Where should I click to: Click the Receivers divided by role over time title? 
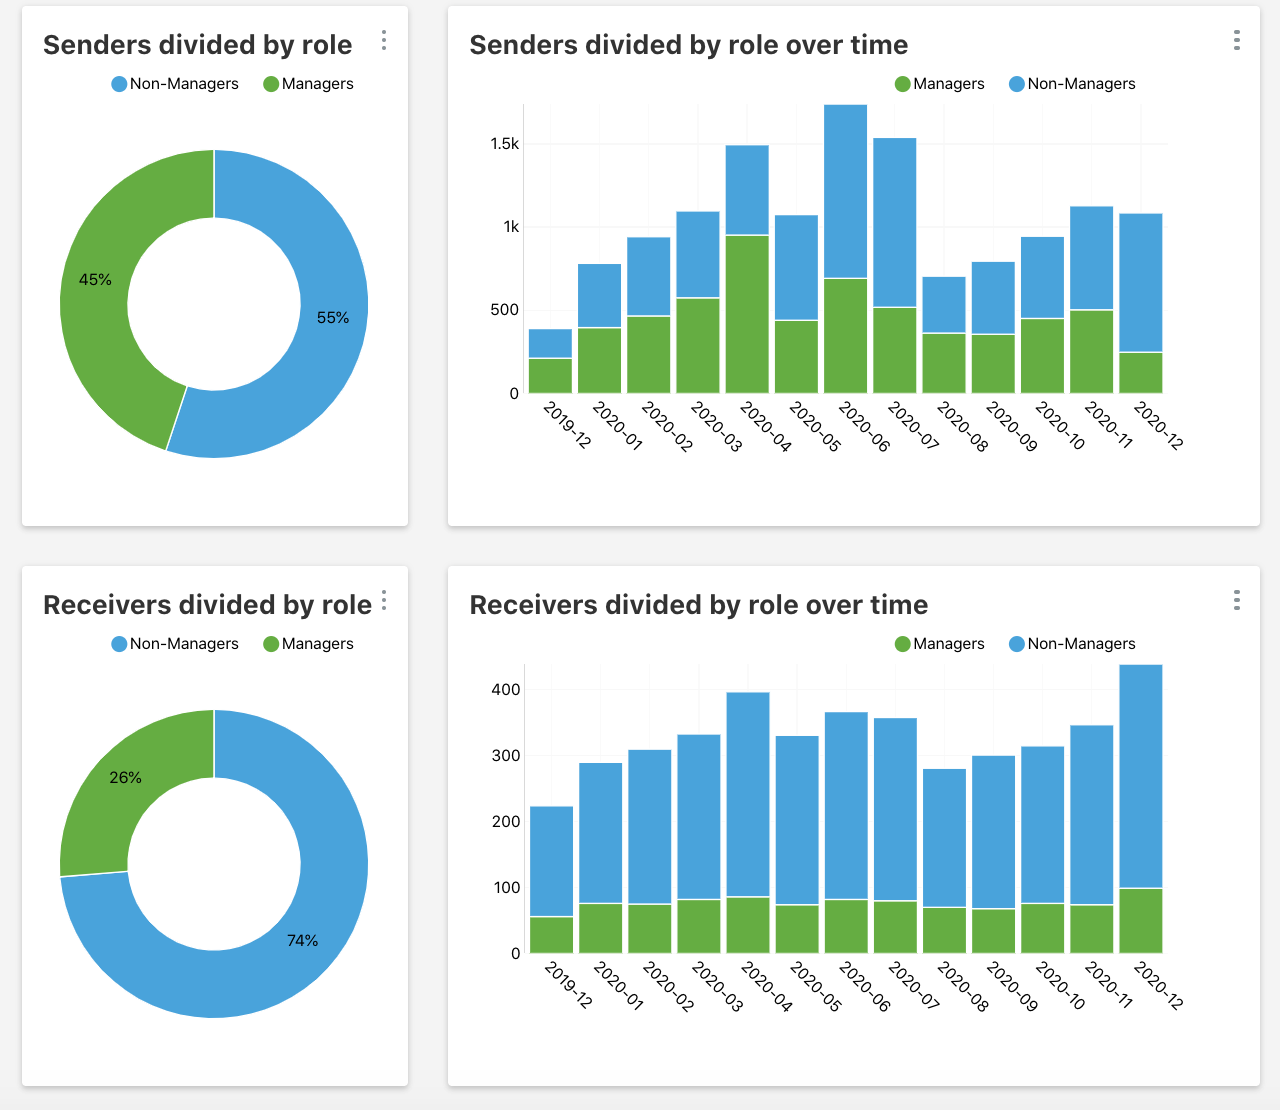pos(699,605)
